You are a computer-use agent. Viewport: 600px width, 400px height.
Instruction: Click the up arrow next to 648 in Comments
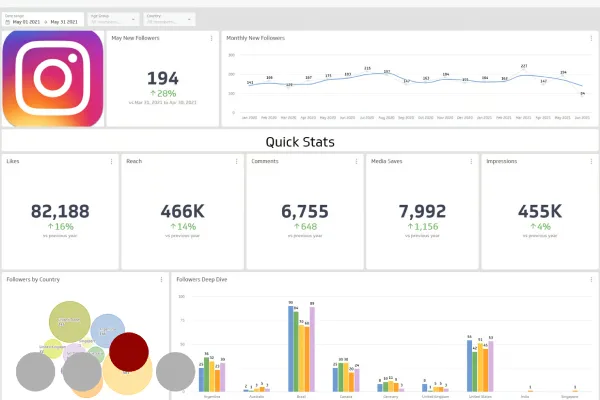tap(297, 226)
